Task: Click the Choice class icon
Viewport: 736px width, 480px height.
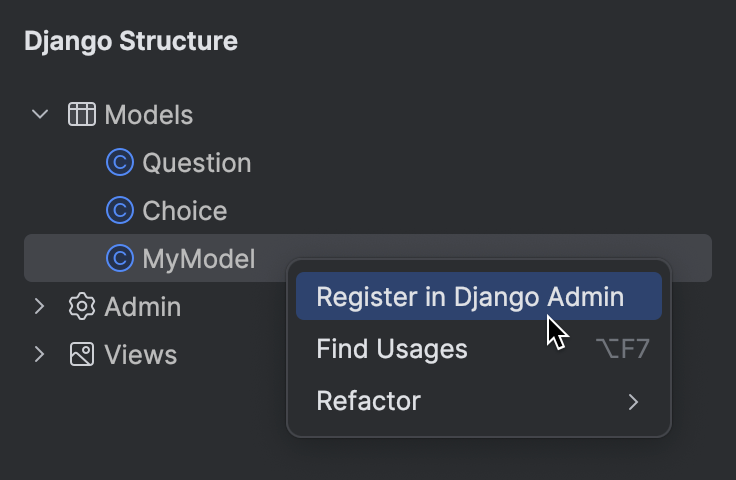Action: click(120, 210)
